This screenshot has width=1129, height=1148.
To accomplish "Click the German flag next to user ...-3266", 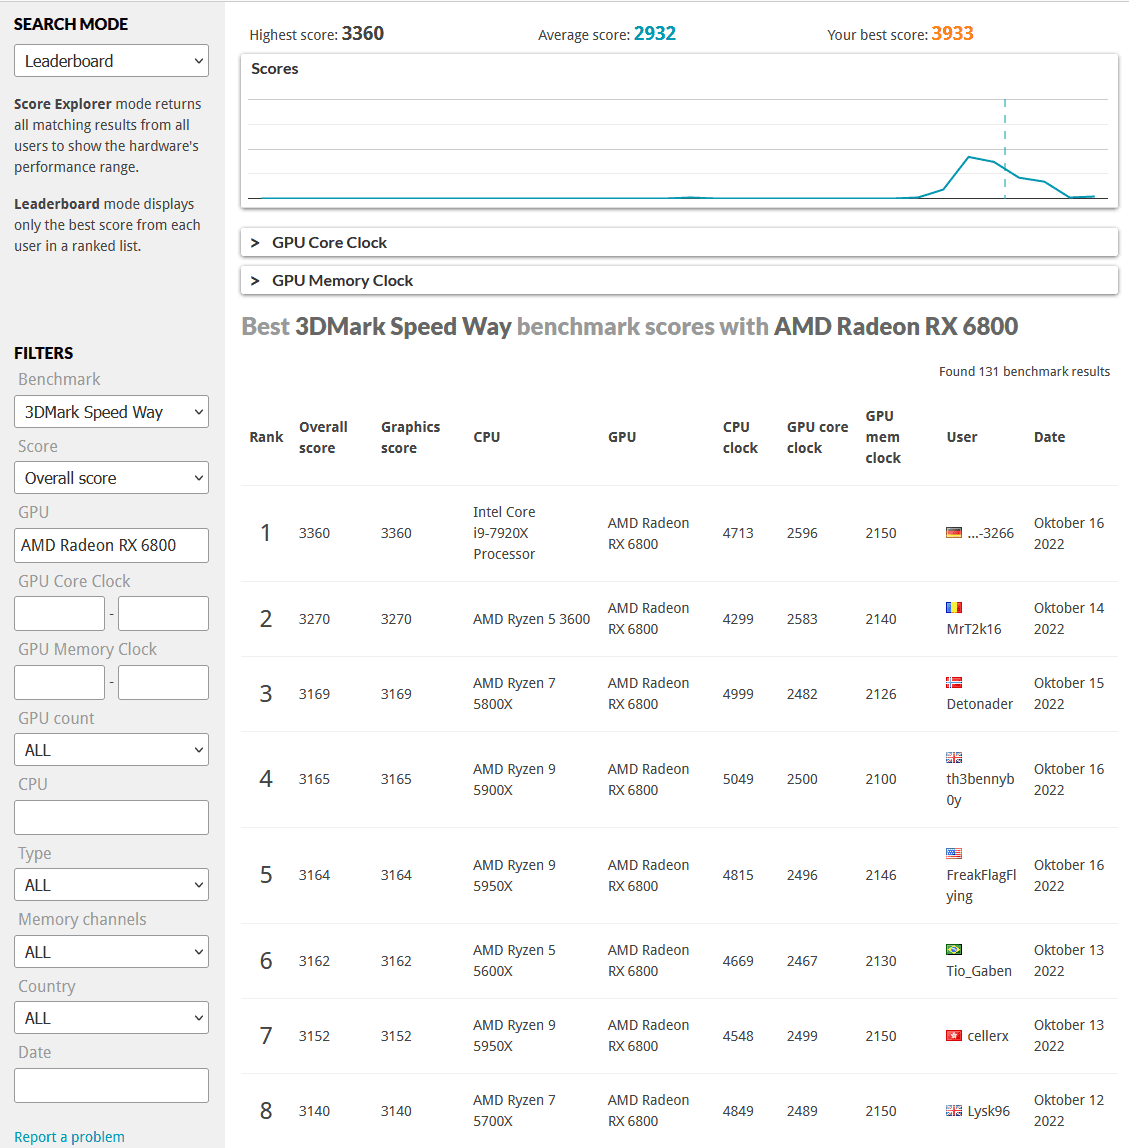I will 954,533.
